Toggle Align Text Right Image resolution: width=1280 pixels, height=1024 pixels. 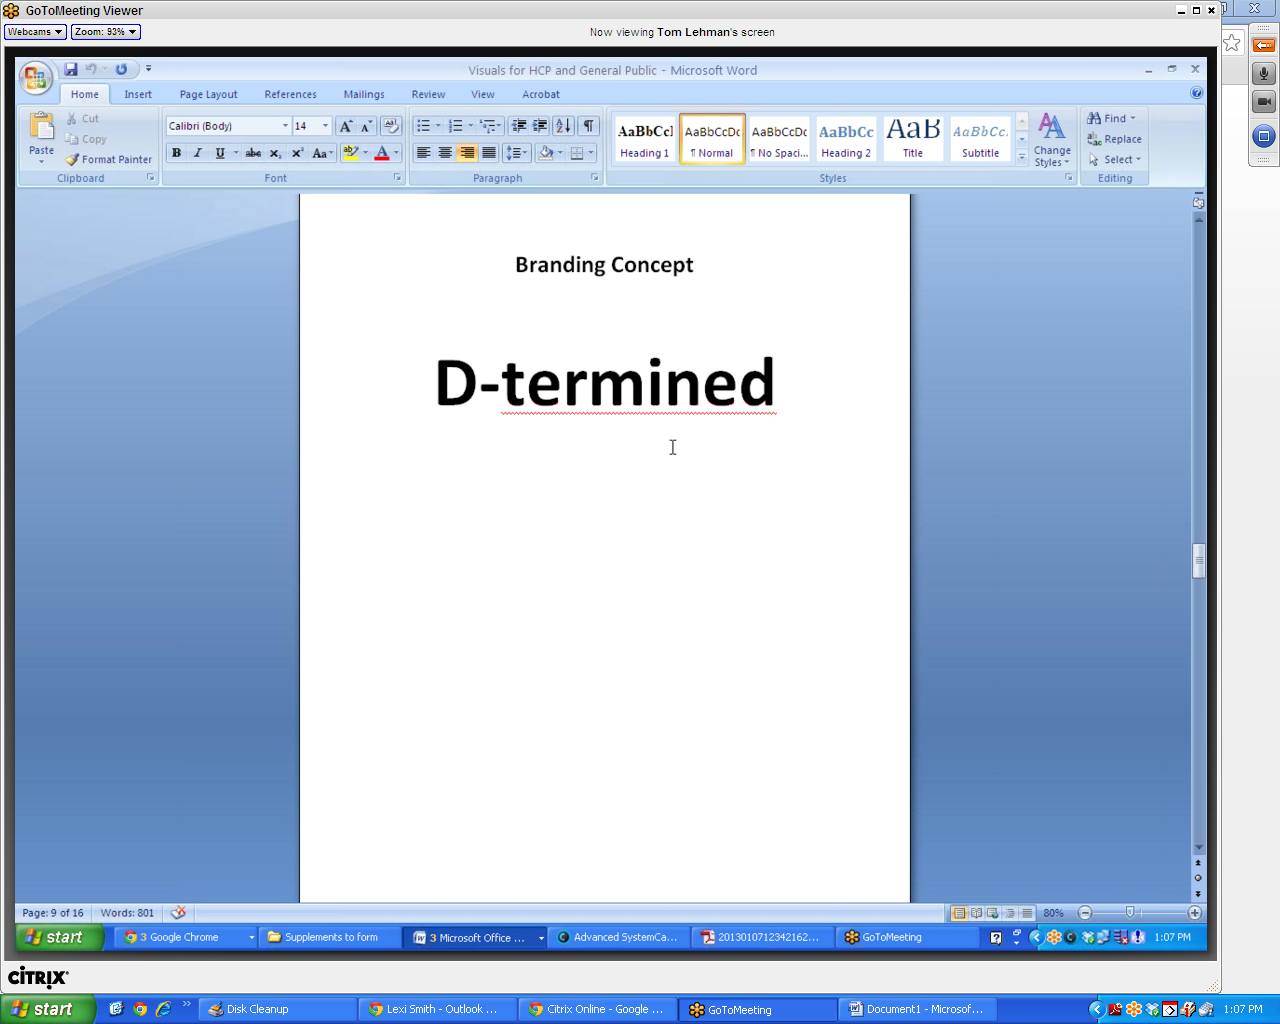click(x=467, y=153)
